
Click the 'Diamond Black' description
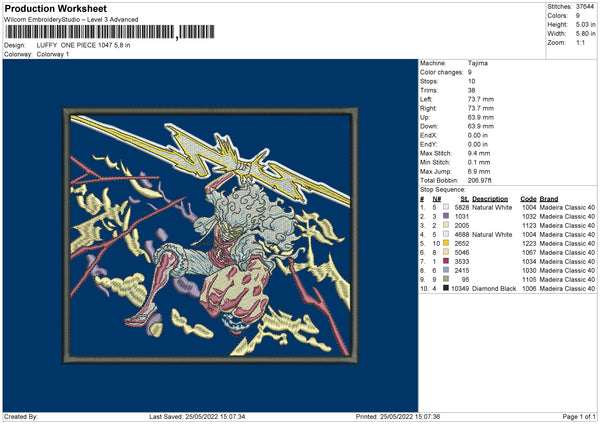click(494, 289)
